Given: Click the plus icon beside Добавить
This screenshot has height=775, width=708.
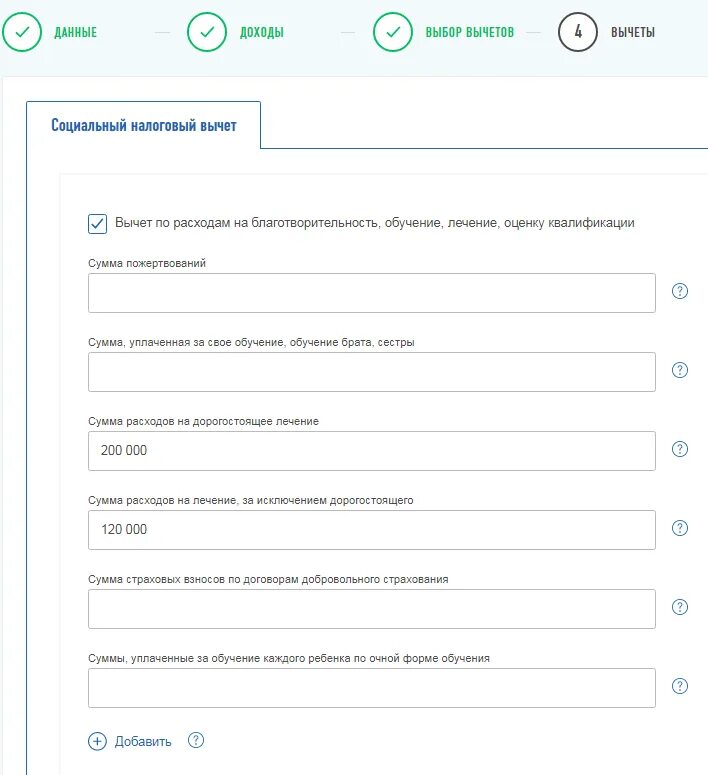Looking at the screenshot, I should (97, 741).
